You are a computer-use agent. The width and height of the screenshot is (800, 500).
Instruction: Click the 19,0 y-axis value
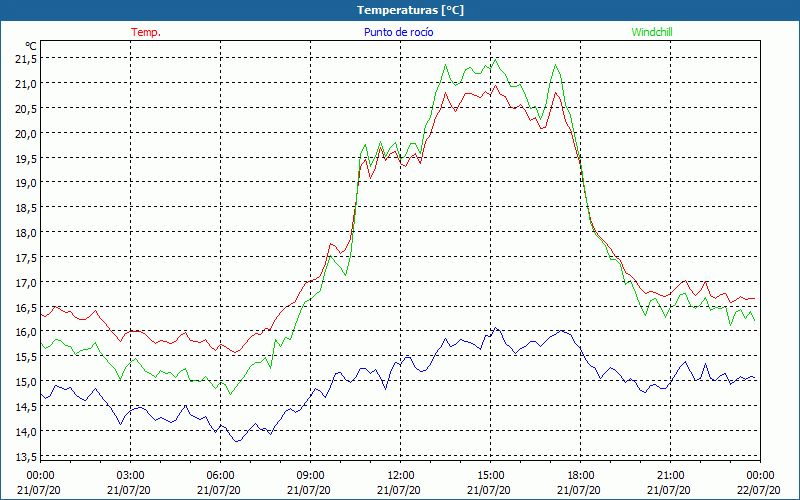(x=26, y=183)
